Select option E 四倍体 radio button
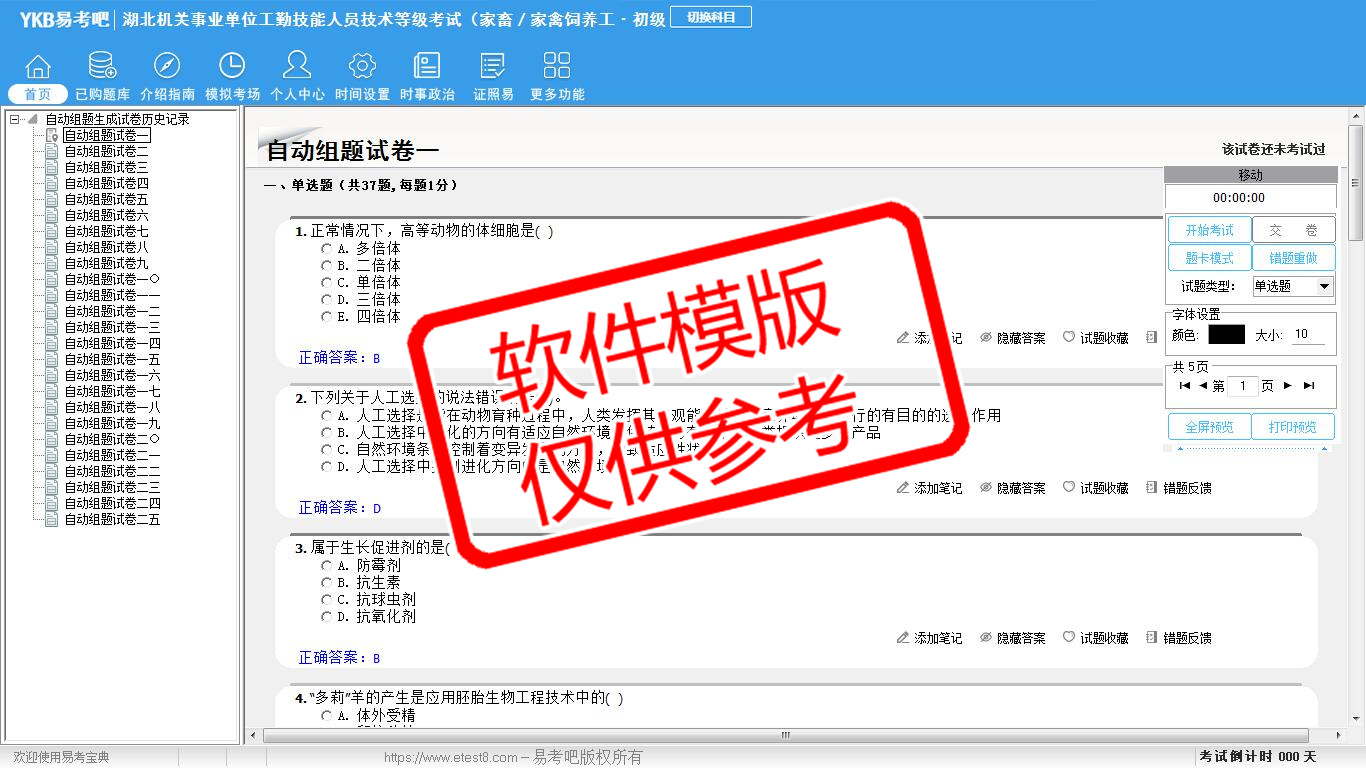This screenshot has width=1366, height=768. click(x=326, y=317)
